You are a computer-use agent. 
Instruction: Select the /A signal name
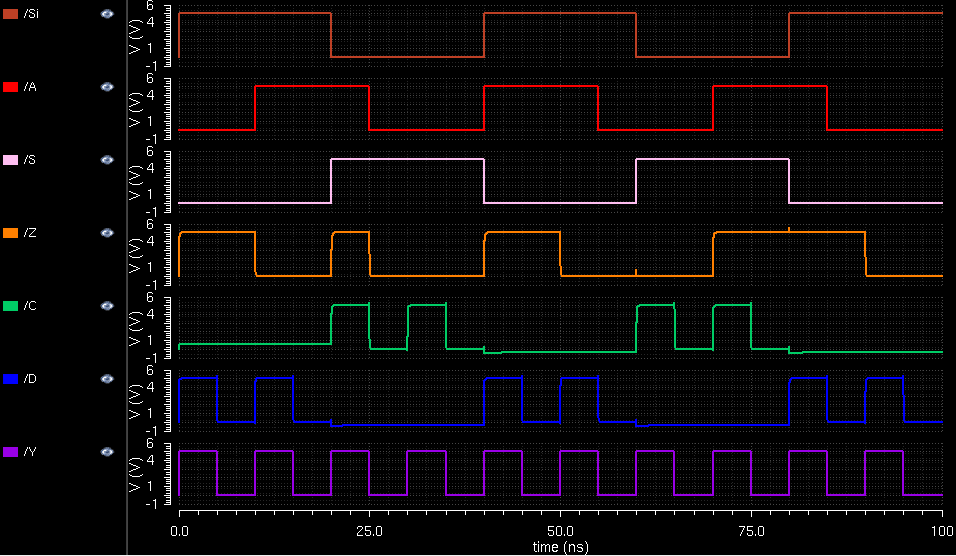[30, 87]
